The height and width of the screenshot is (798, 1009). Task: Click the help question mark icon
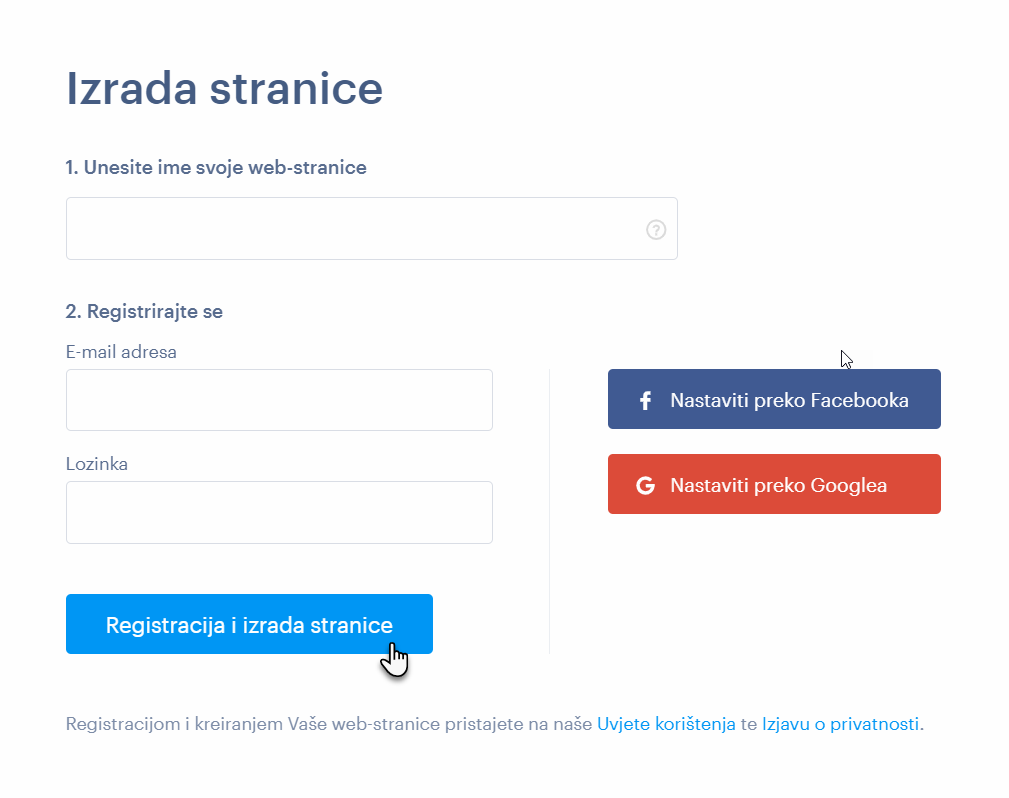point(656,230)
